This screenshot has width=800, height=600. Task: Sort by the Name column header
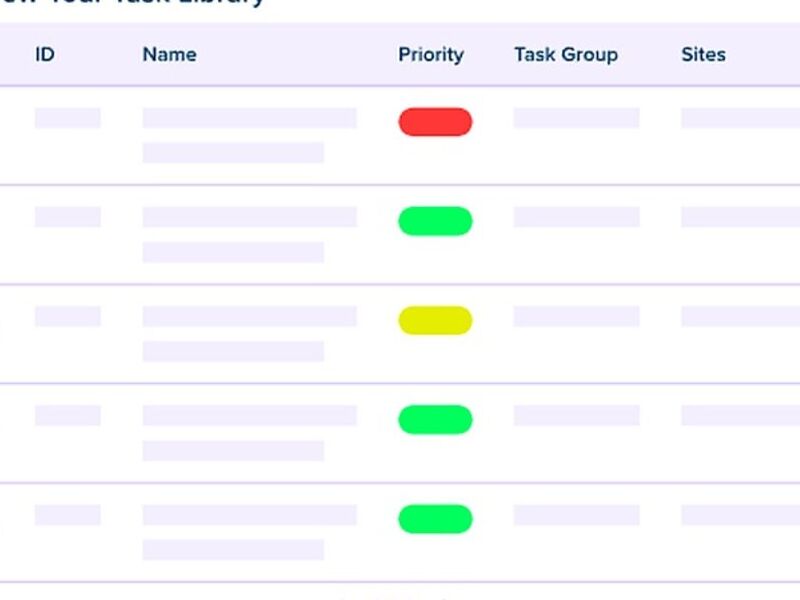(x=169, y=55)
